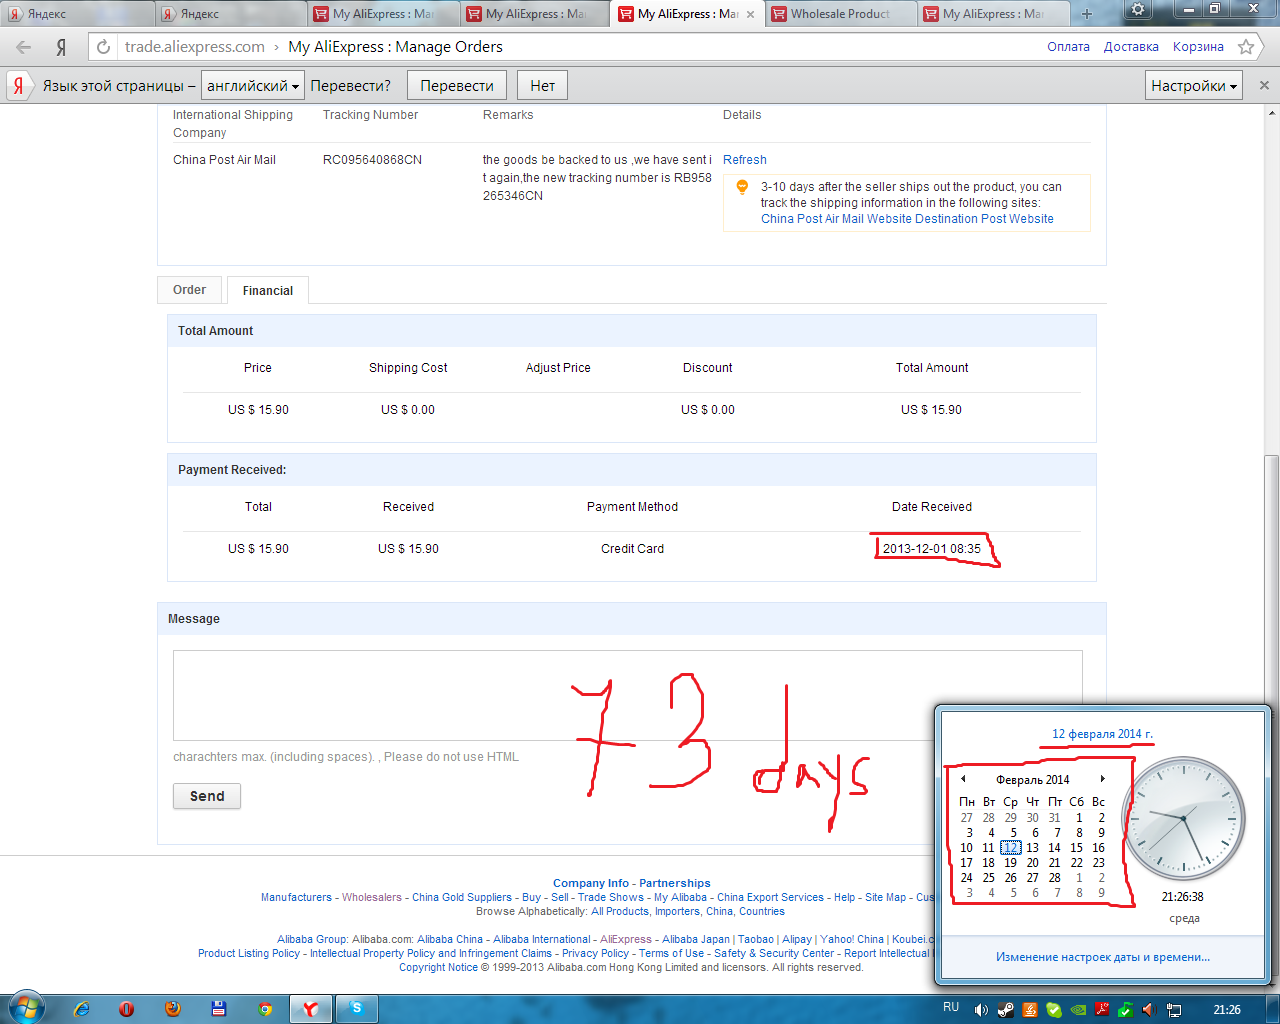Viewport: 1280px width, 1024px height.
Task: Click tracking number RC095640868CN
Action: click(x=372, y=160)
